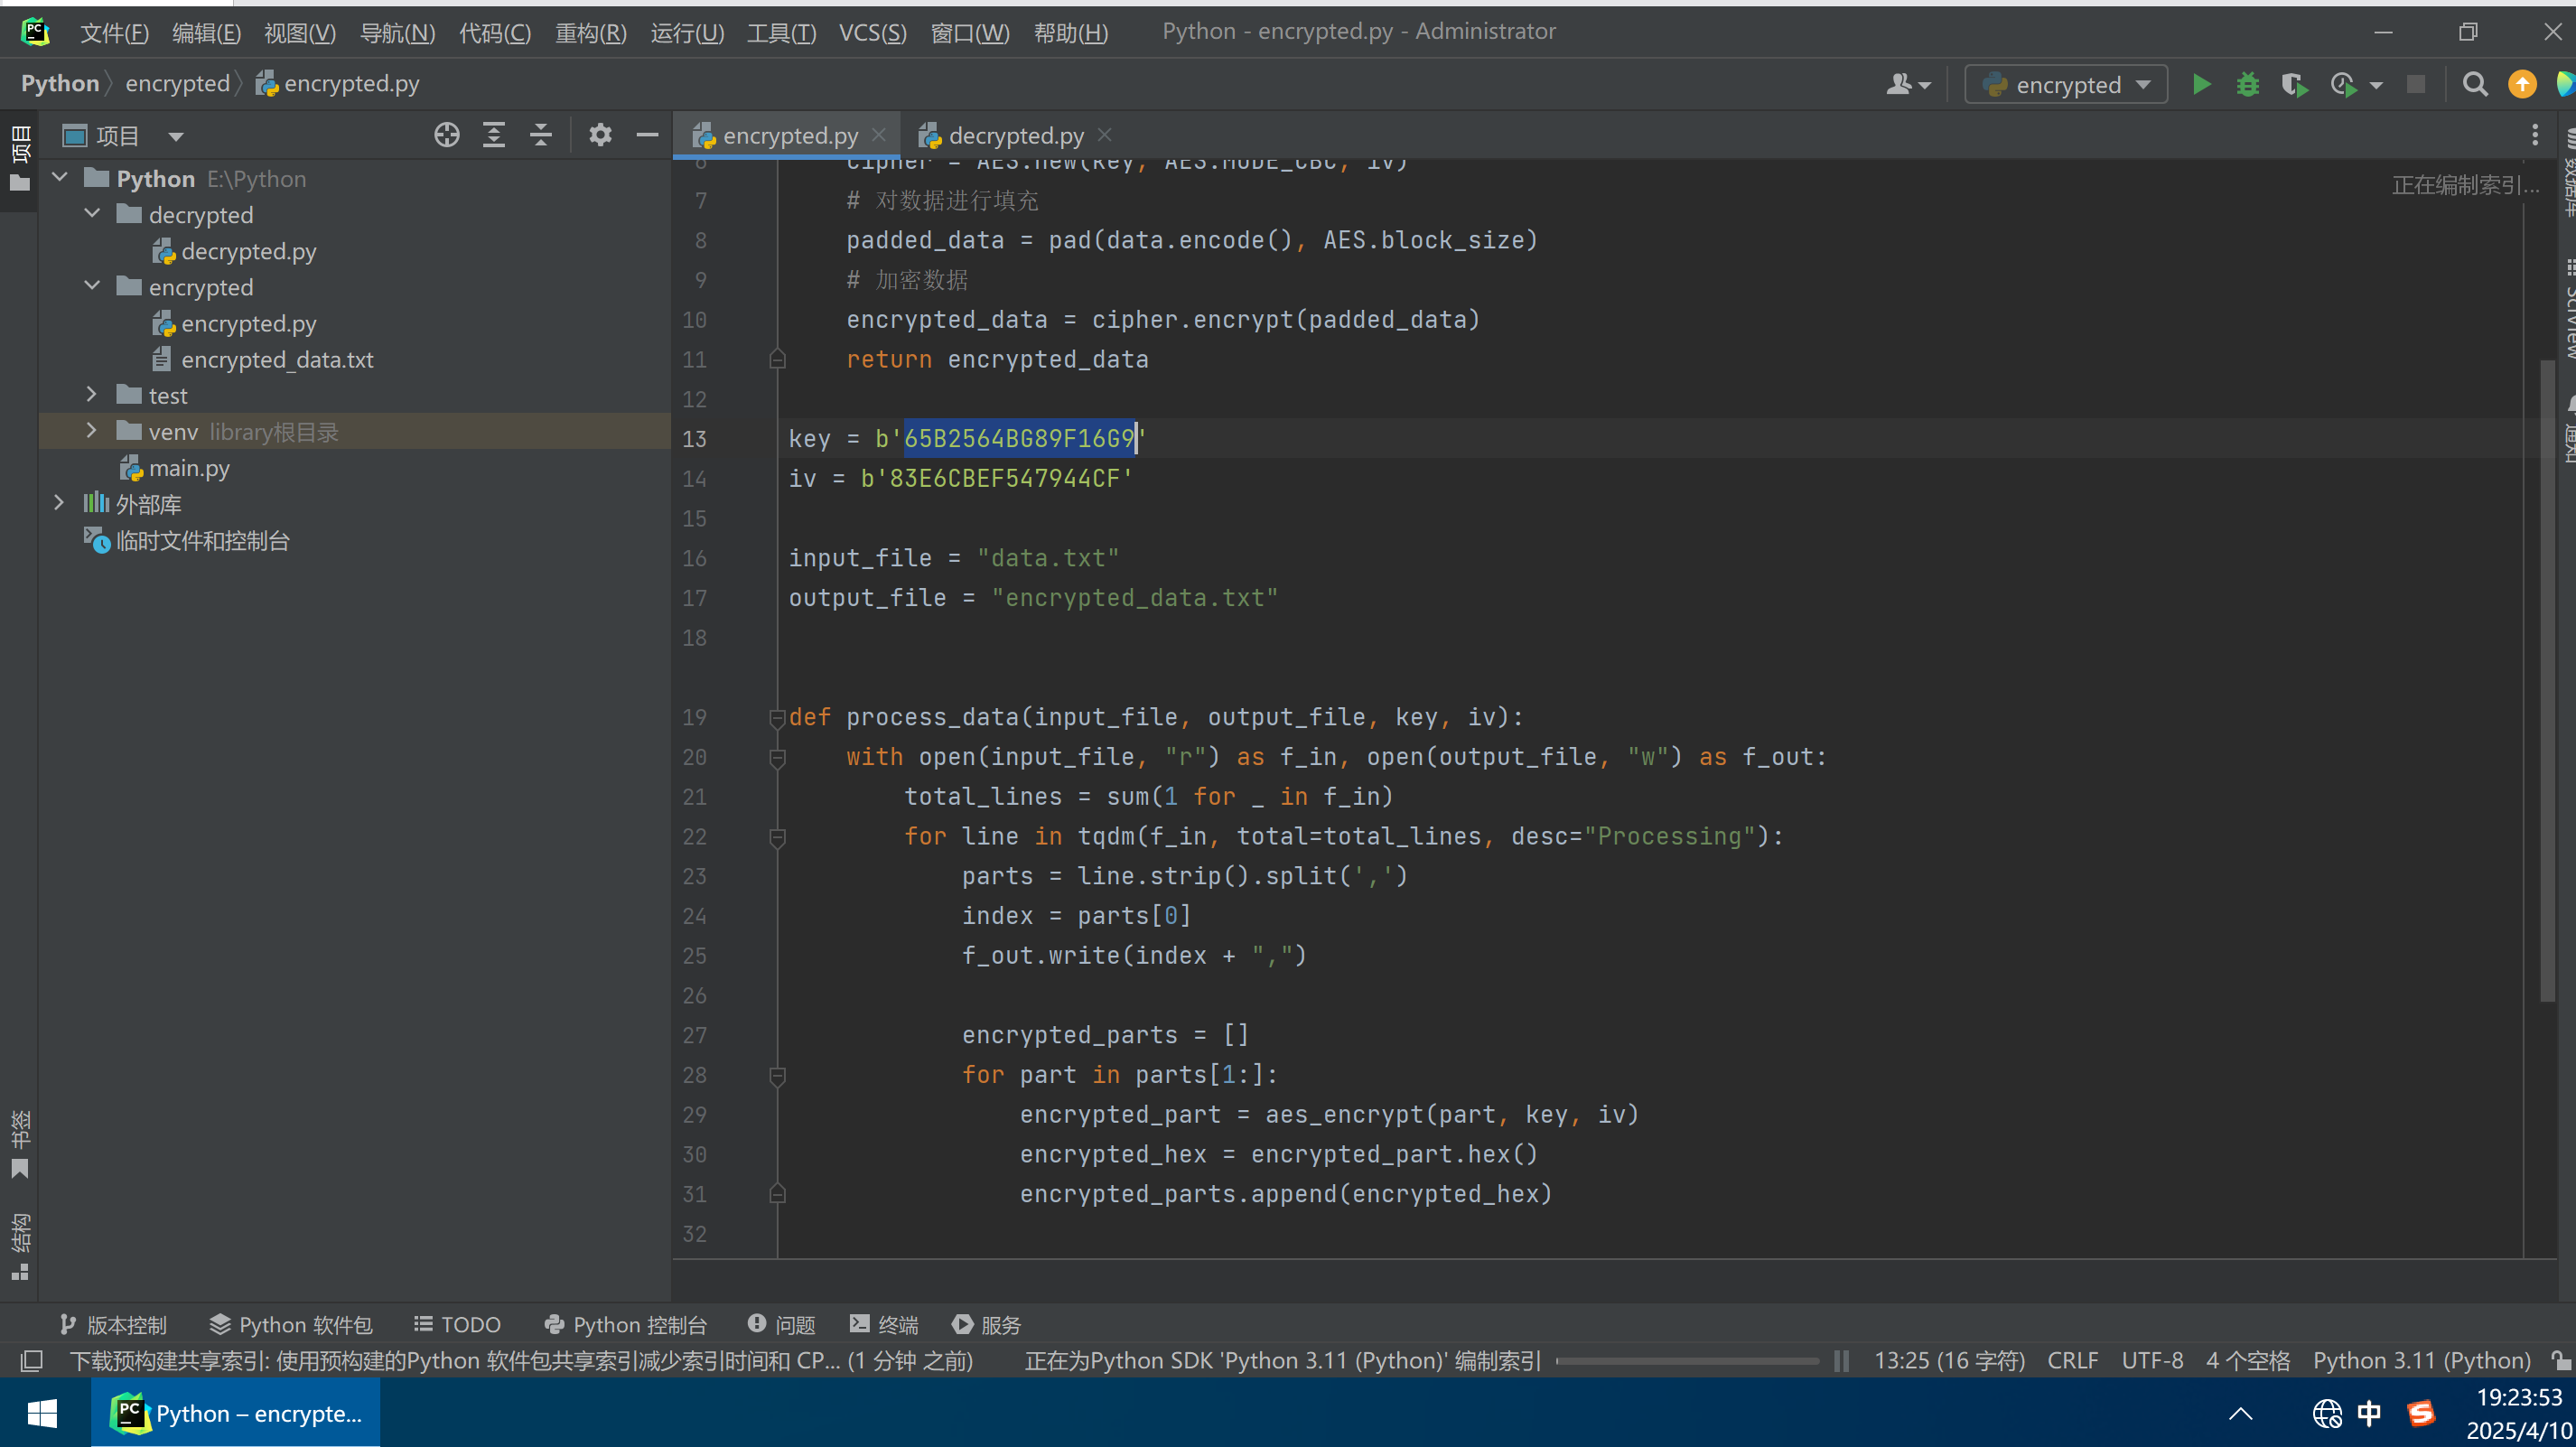Screen dimensions: 2576x1447
Task: Collapse the decrypted folder
Action: (92, 214)
